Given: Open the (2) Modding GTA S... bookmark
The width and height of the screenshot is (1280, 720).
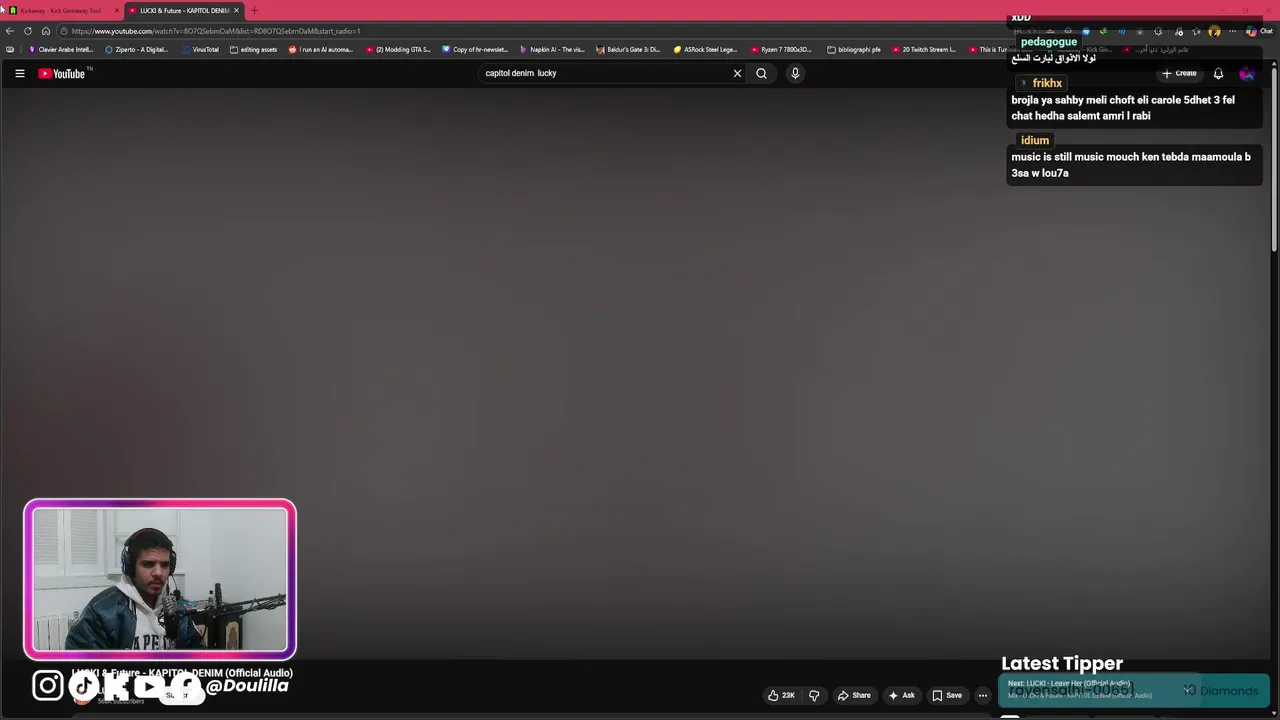Looking at the screenshot, I should [x=398, y=49].
